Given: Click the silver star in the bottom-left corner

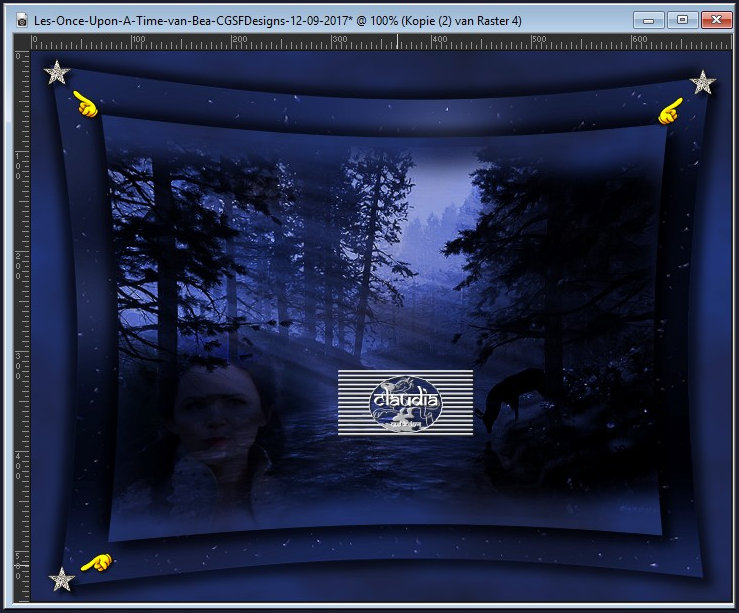Looking at the screenshot, I should pyautogui.click(x=61, y=579).
